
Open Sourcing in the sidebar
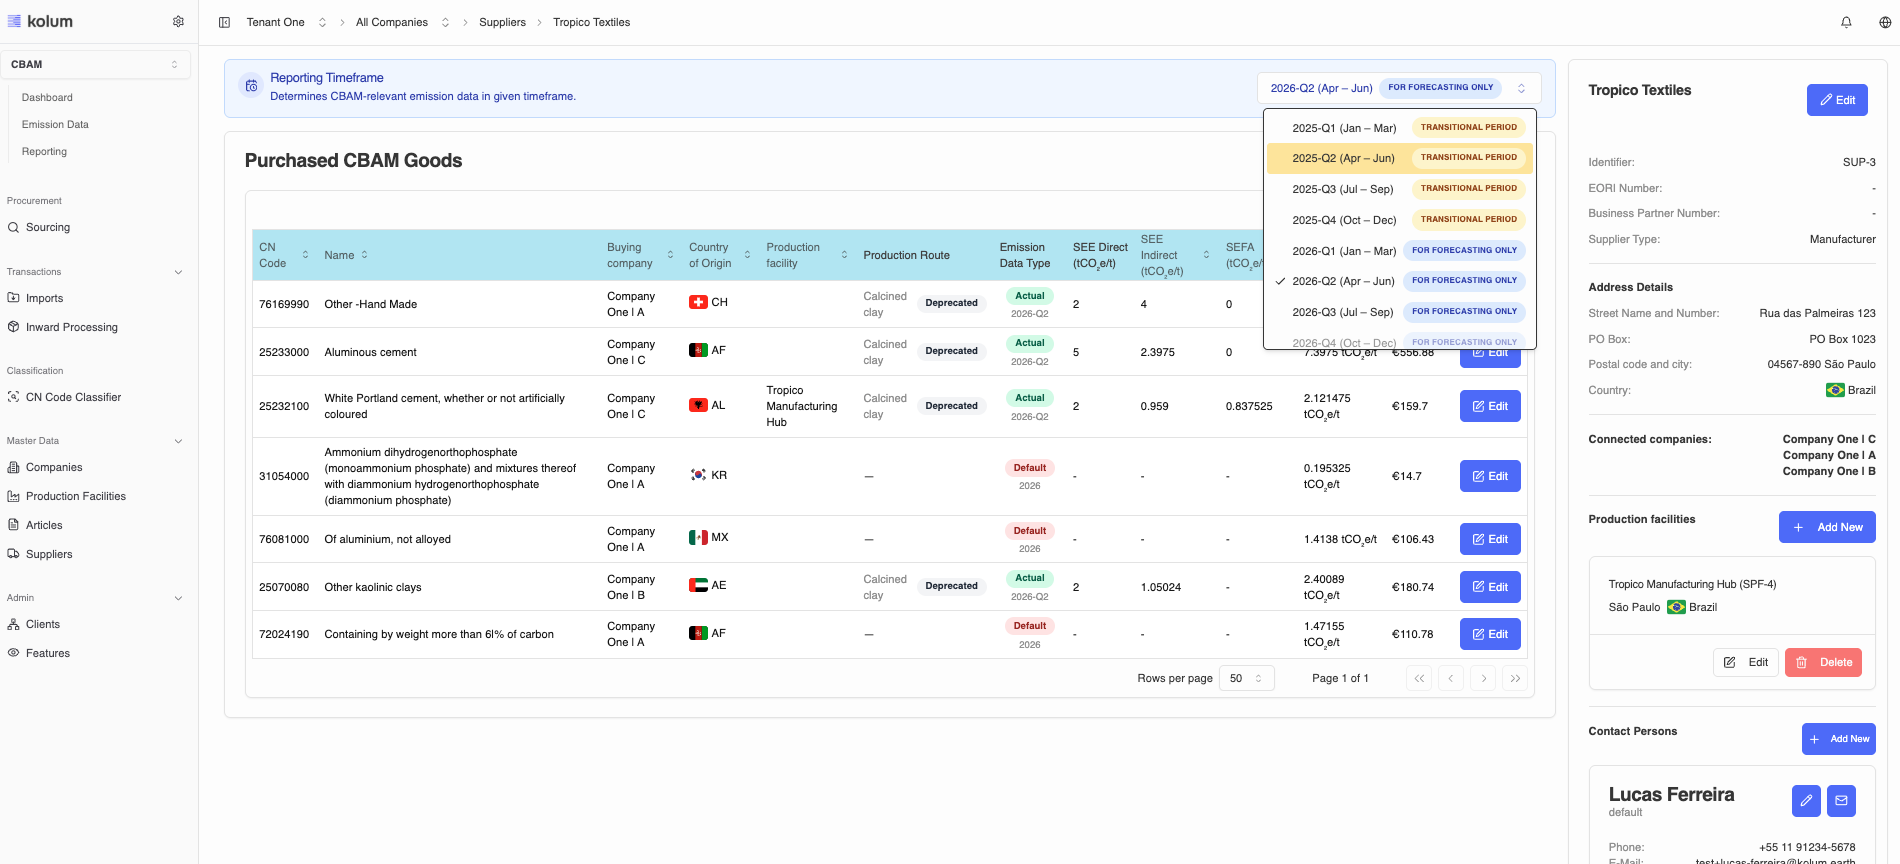(48, 227)
